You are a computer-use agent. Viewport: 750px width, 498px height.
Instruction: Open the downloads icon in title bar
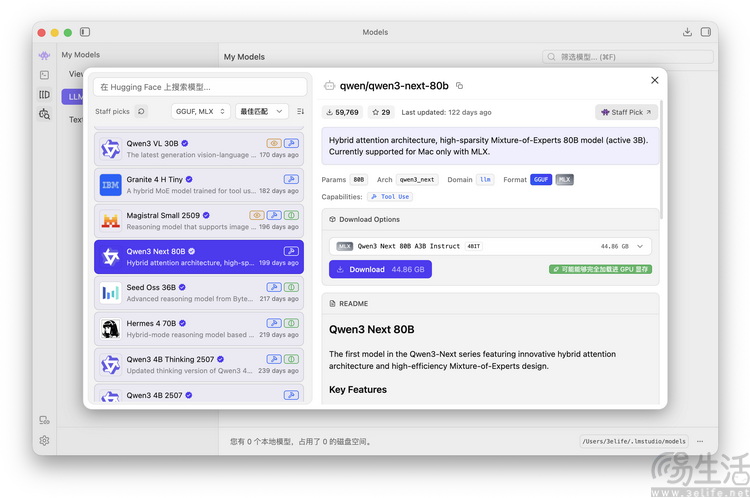click(x=687, y=32)
